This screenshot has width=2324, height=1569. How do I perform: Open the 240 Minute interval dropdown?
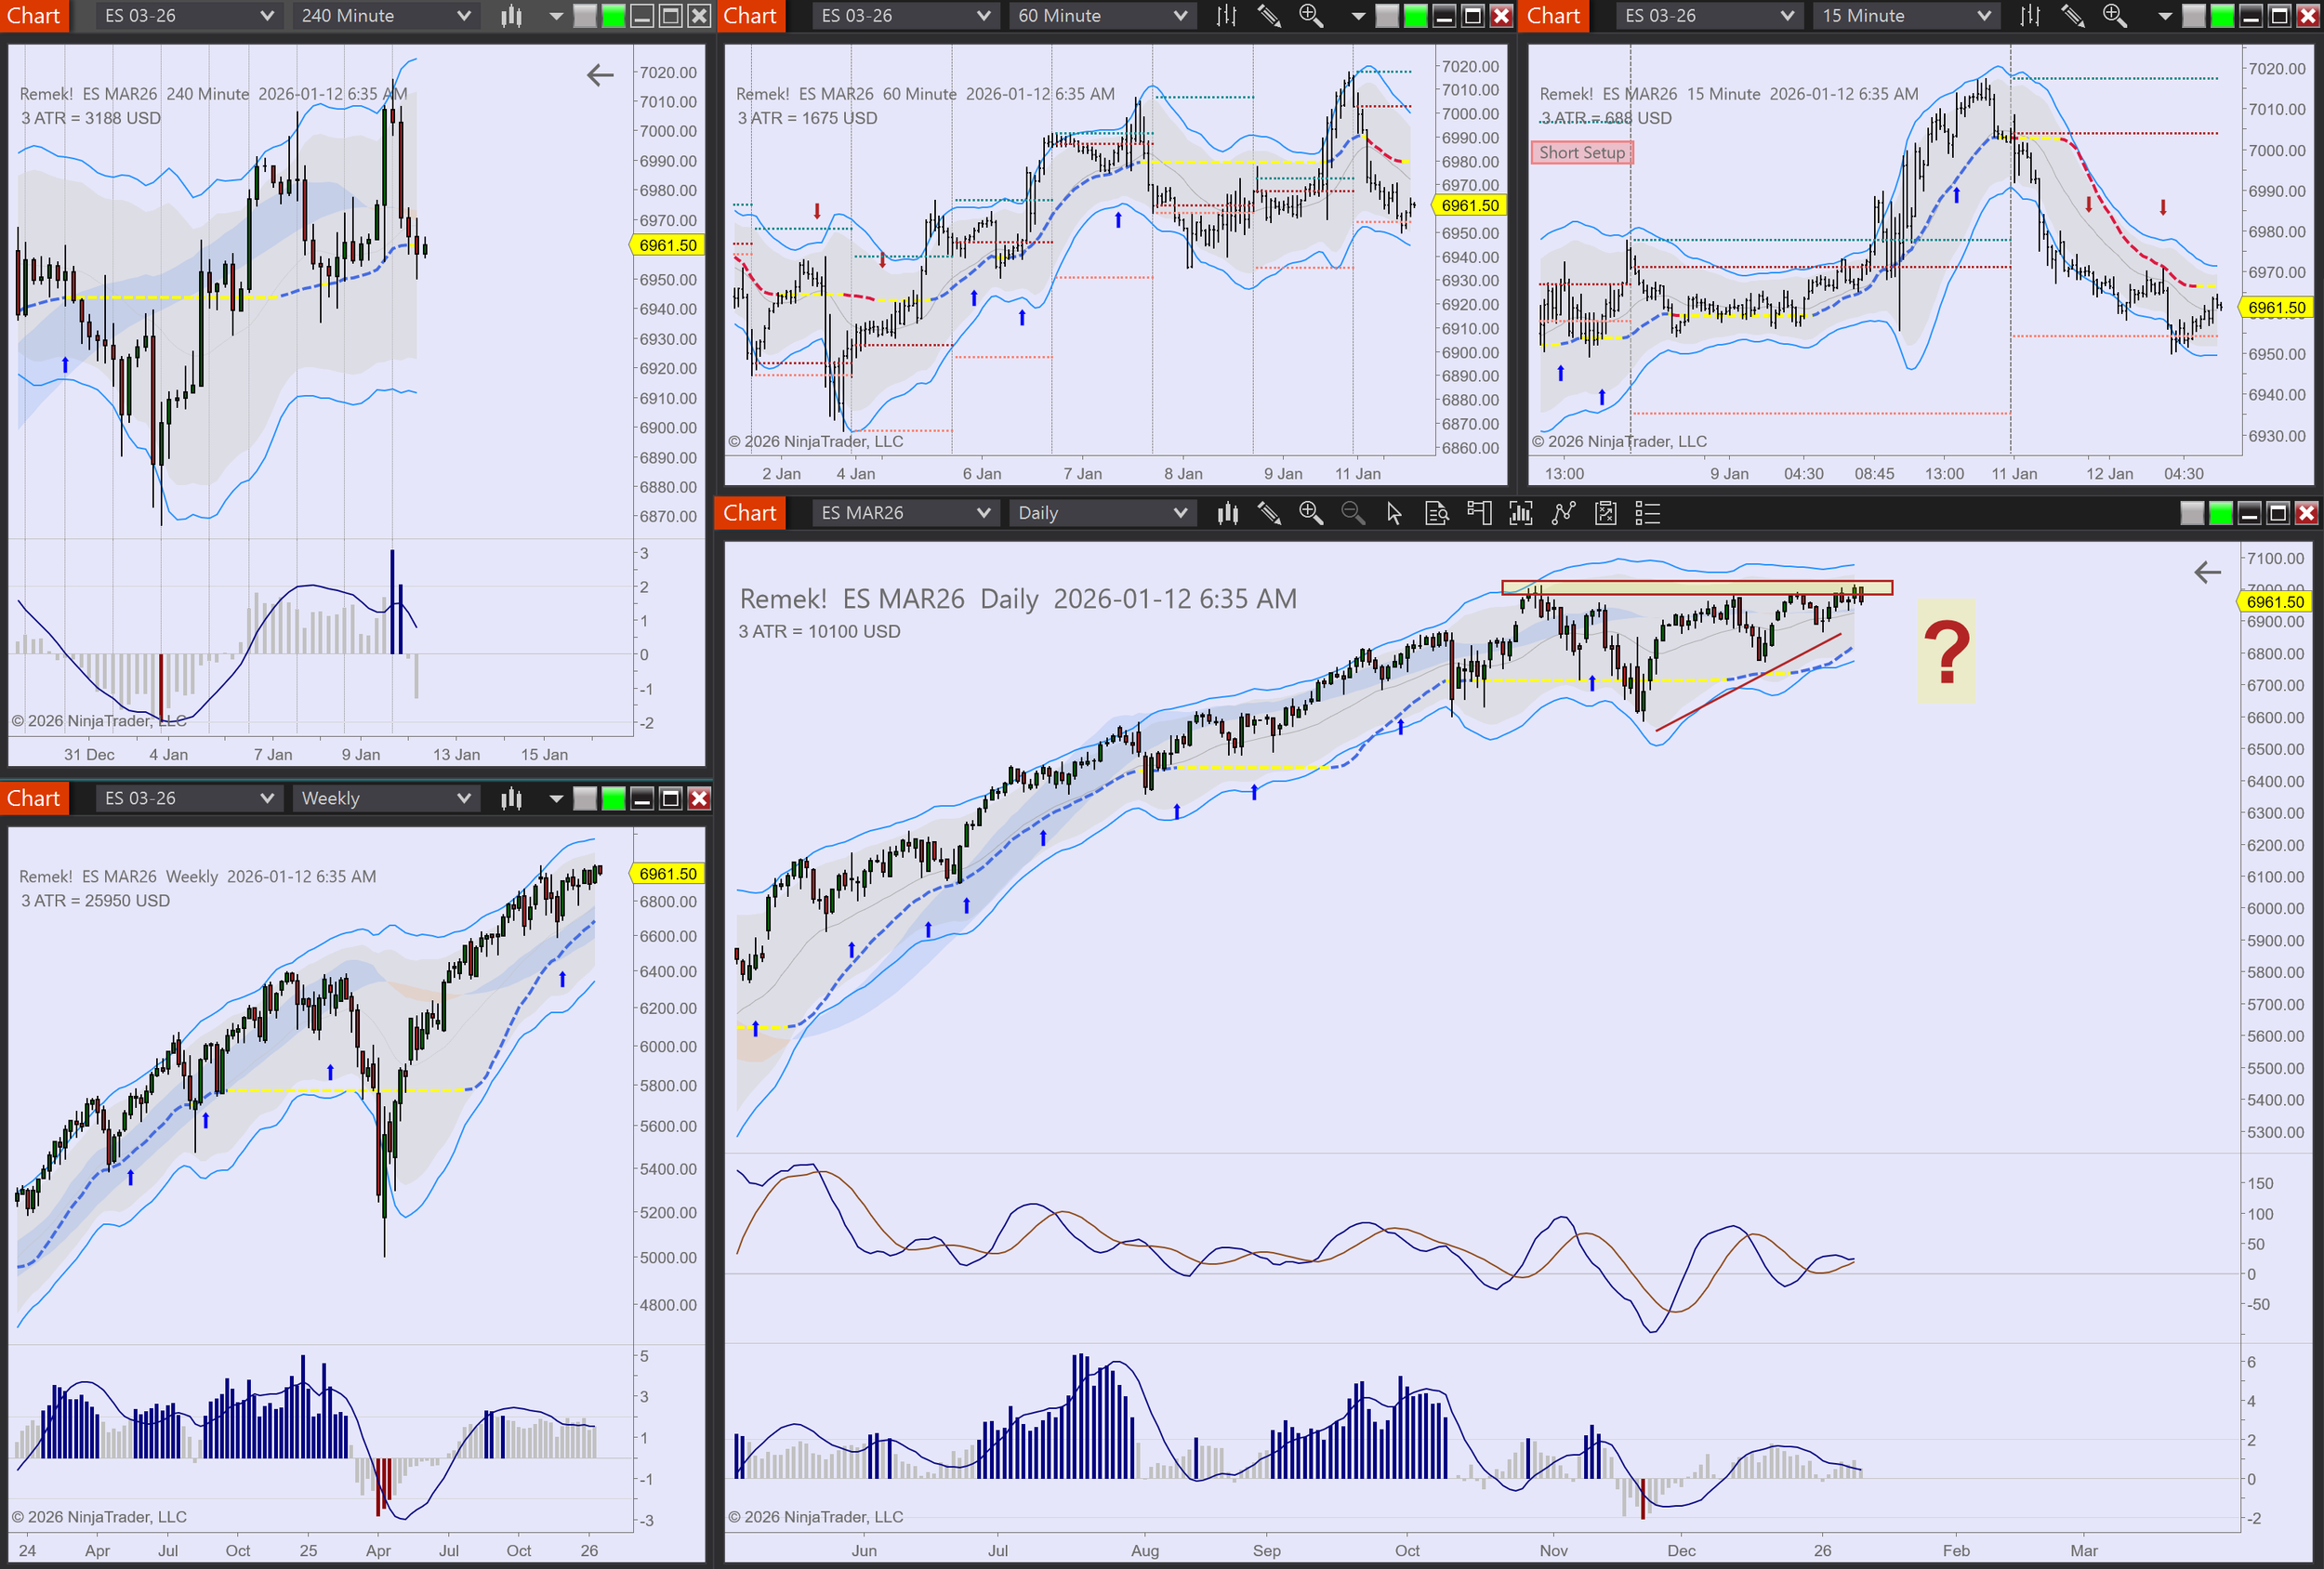[x=385, y=15]
